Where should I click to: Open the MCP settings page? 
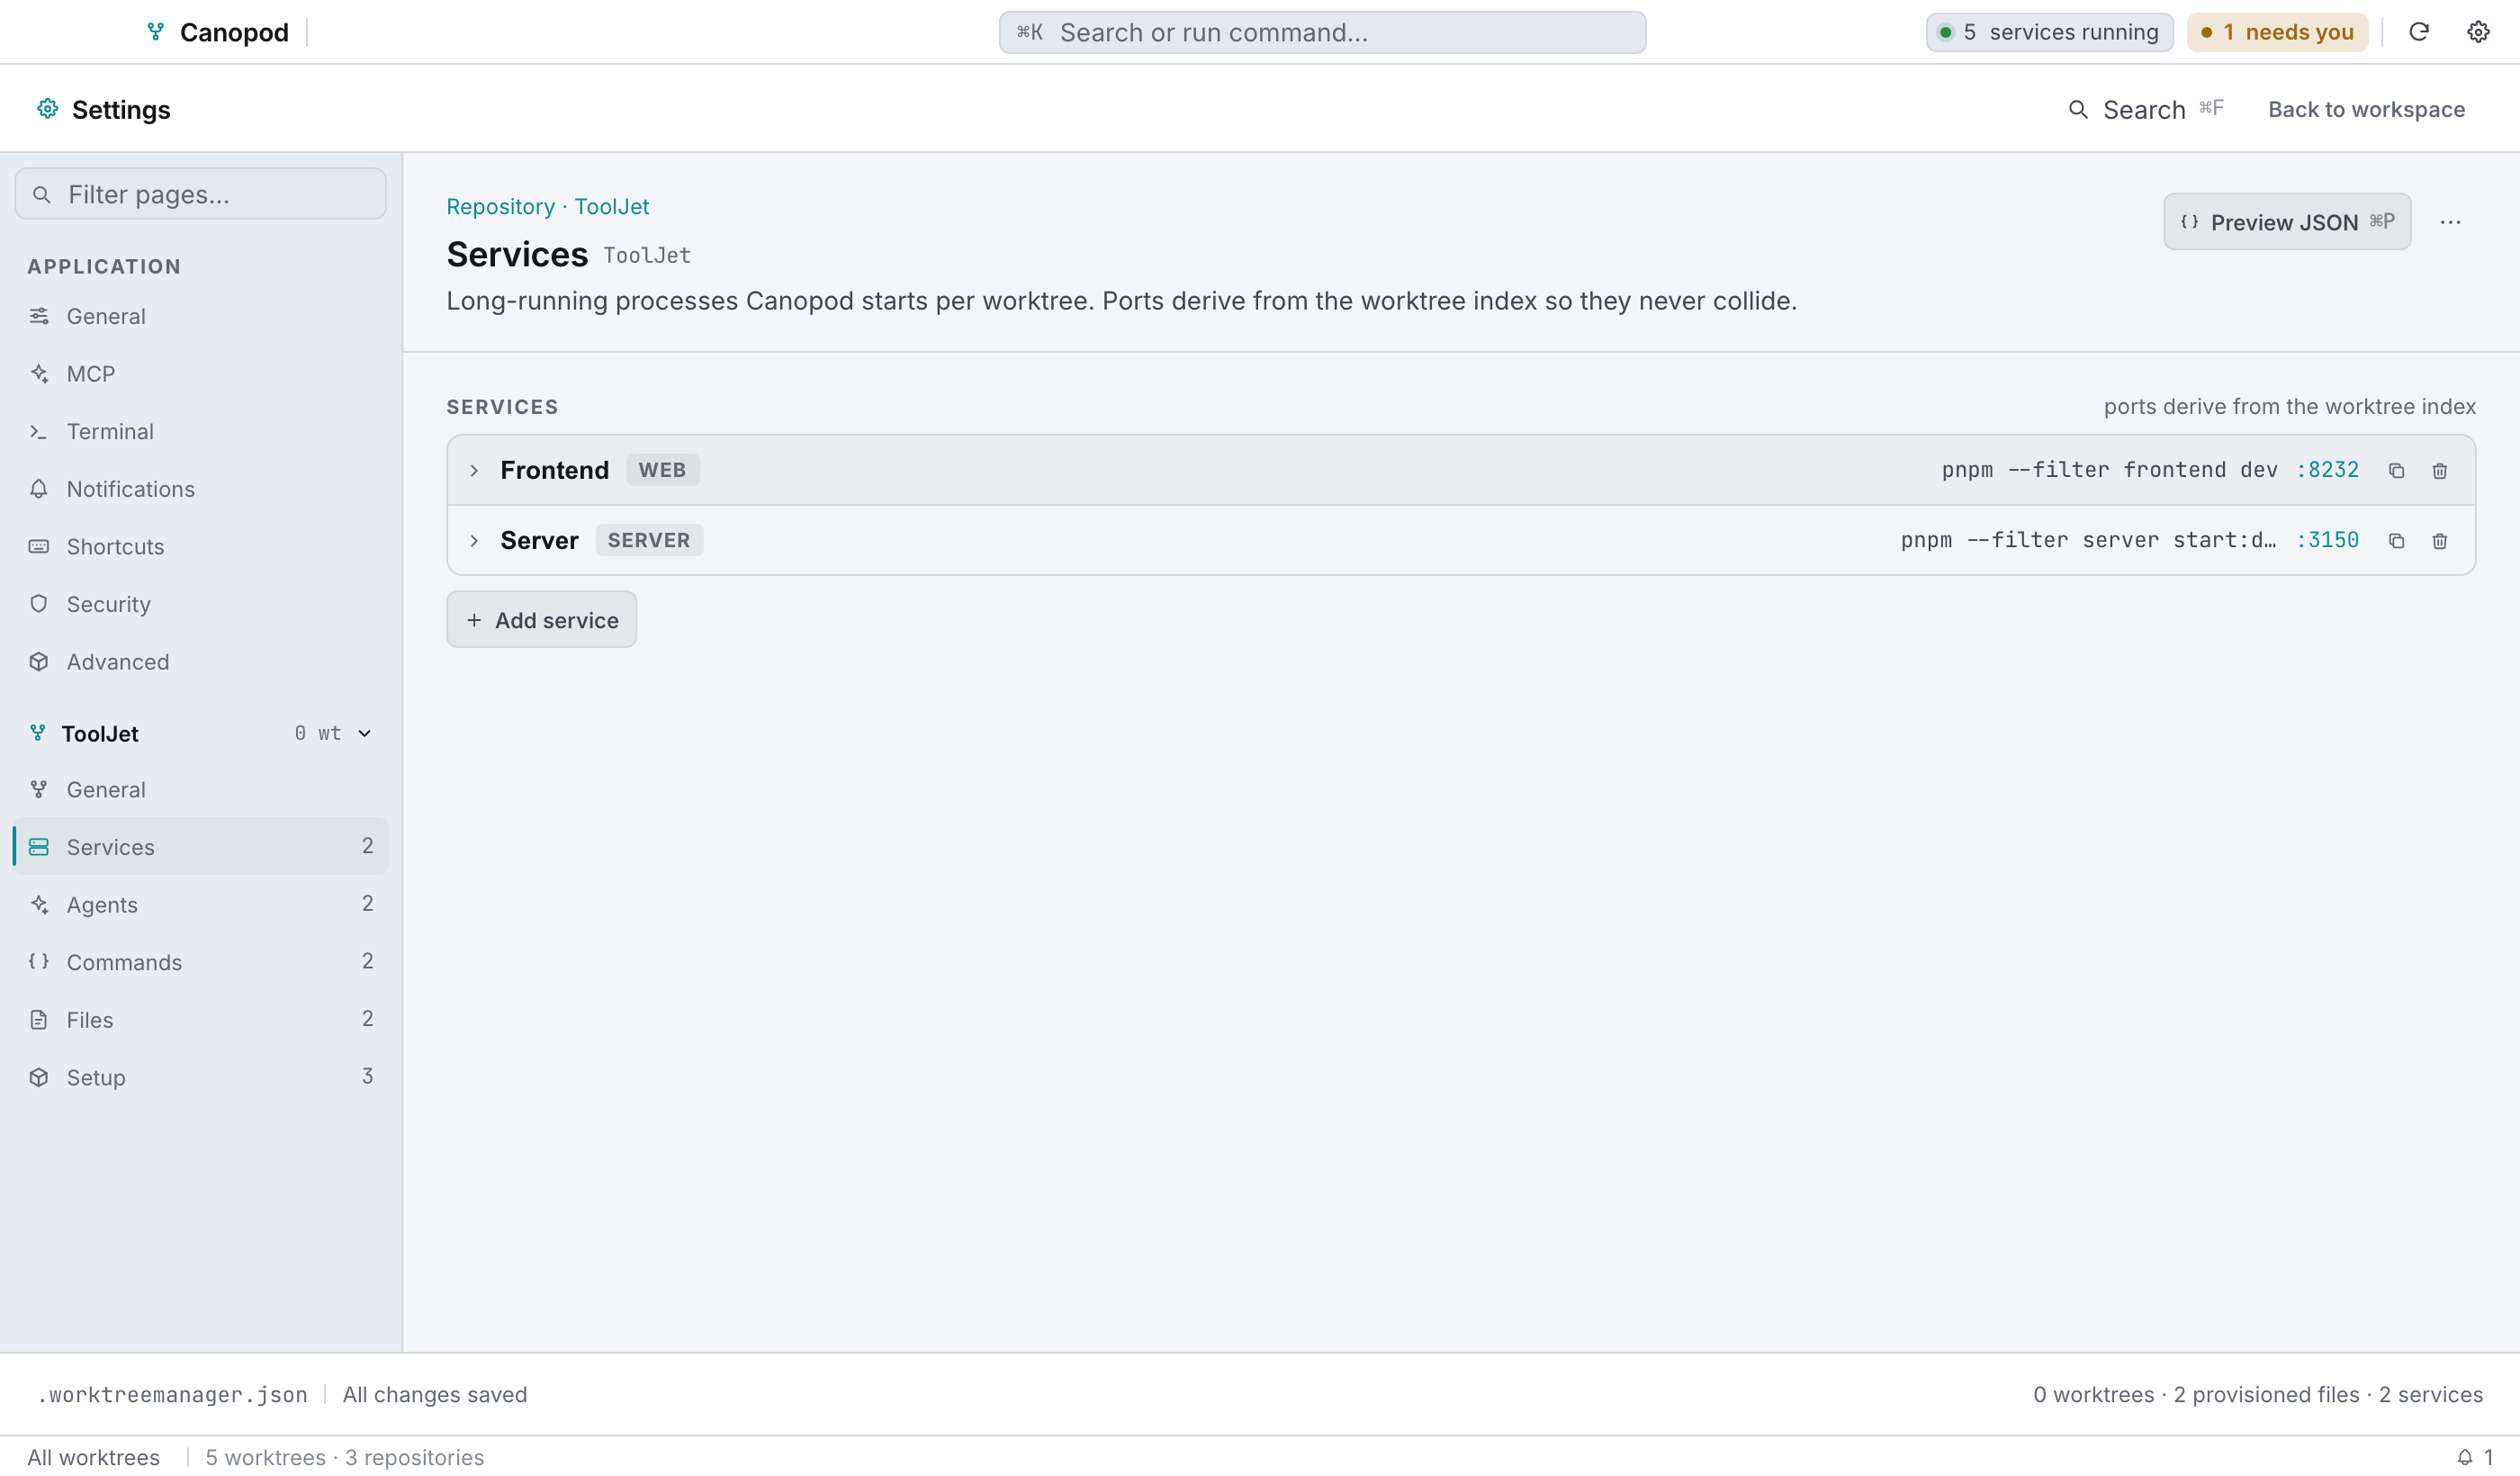(200, 374)
